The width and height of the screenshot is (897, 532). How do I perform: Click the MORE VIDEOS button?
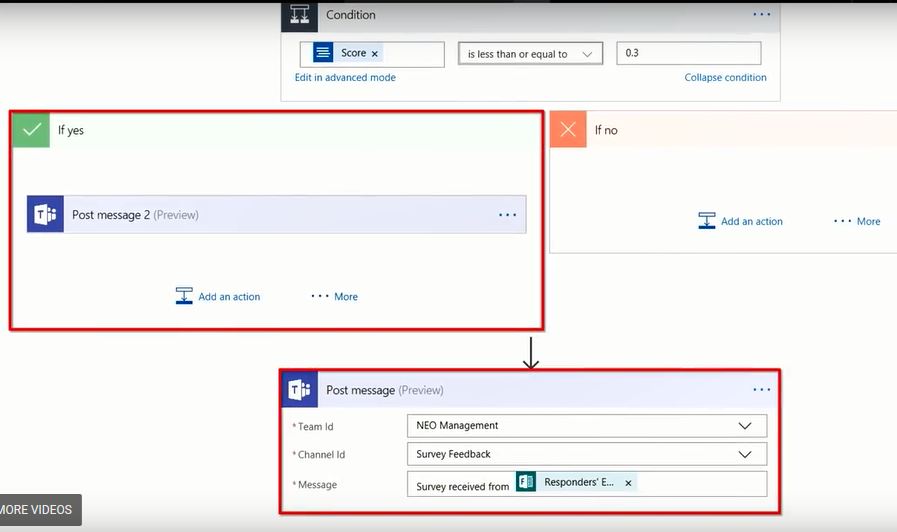point(38,510)
